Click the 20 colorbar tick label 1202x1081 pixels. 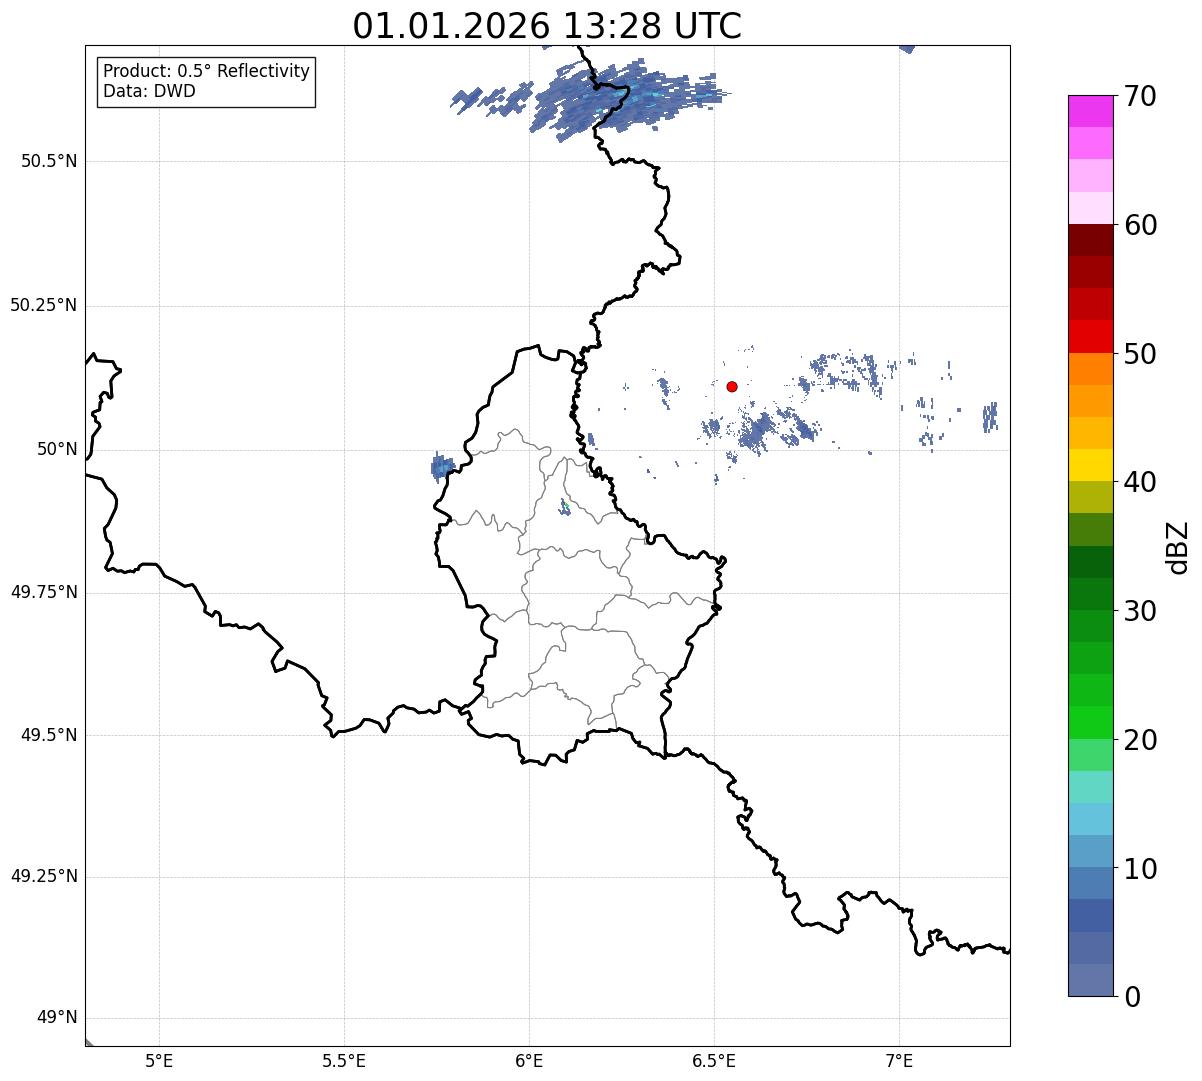pyautogui.click(x=1140, y=740)
